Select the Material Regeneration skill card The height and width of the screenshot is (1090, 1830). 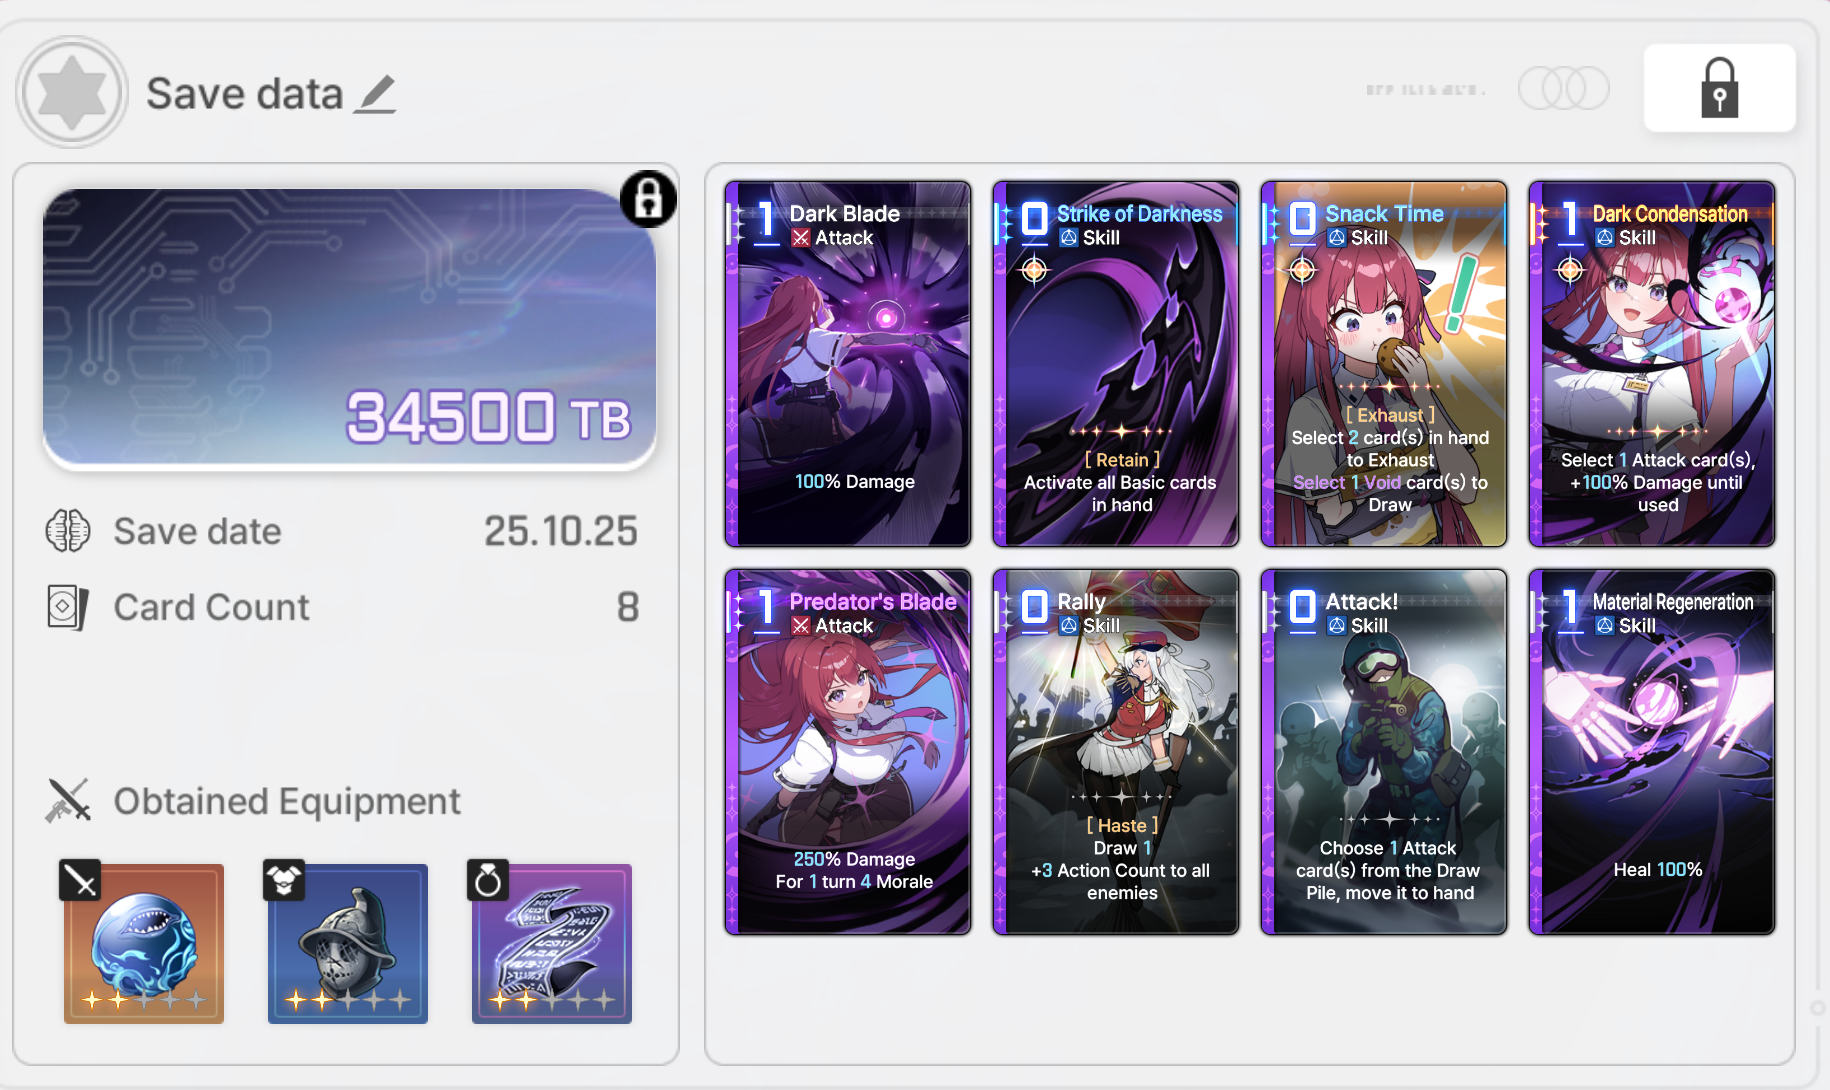(1652, 752)
